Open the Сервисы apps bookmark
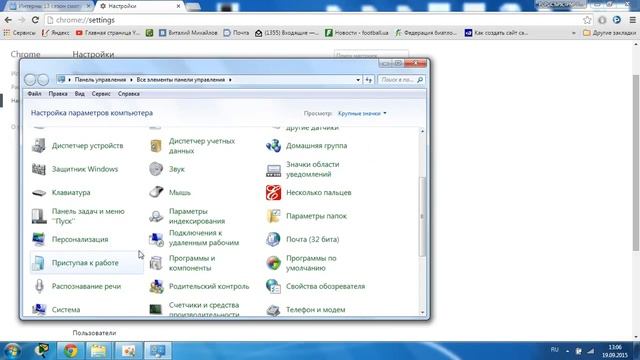The width and height of the screenshot is (640, 360). coord(20,33)
